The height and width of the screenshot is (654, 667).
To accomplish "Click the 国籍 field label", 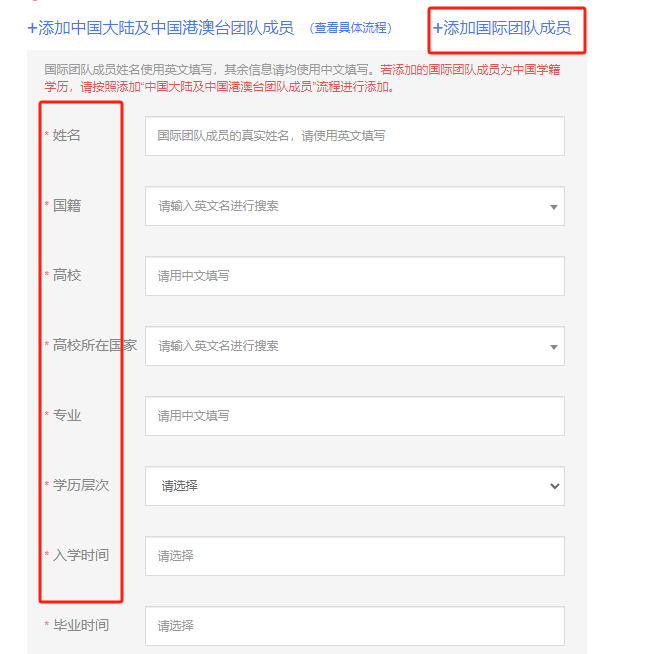I will (67, 205).
